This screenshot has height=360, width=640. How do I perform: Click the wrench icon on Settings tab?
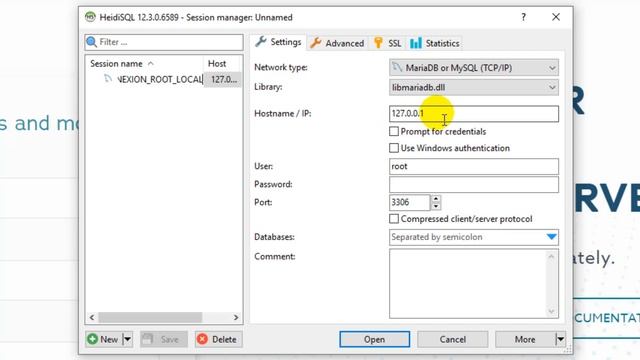point(260,42)
